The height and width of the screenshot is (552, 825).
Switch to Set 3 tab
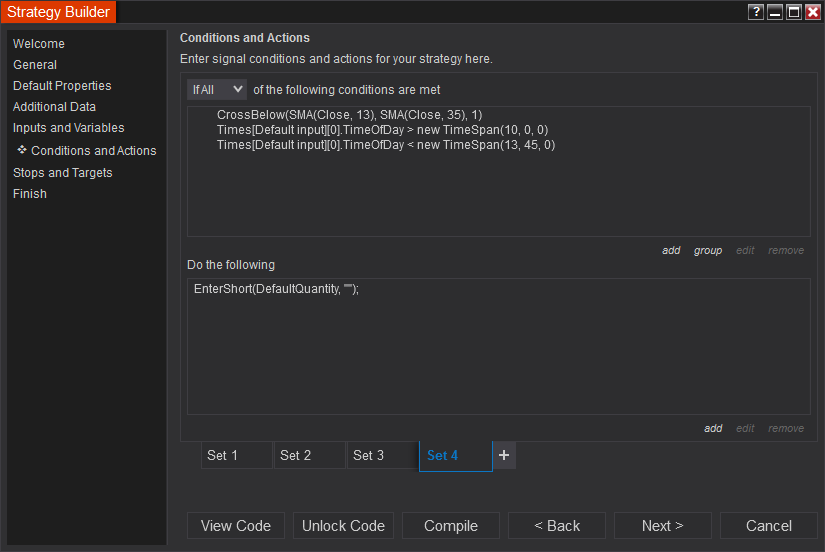coord(383,455)
